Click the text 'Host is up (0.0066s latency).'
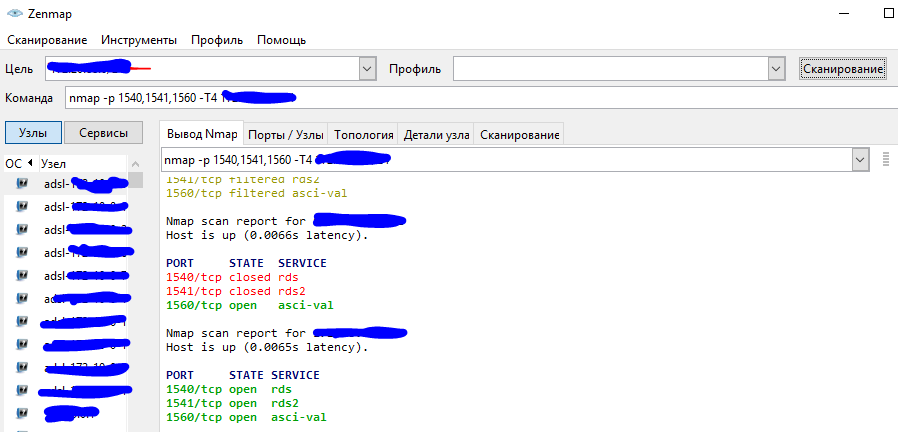Screen dimensions: 898x432 [267, 235]
